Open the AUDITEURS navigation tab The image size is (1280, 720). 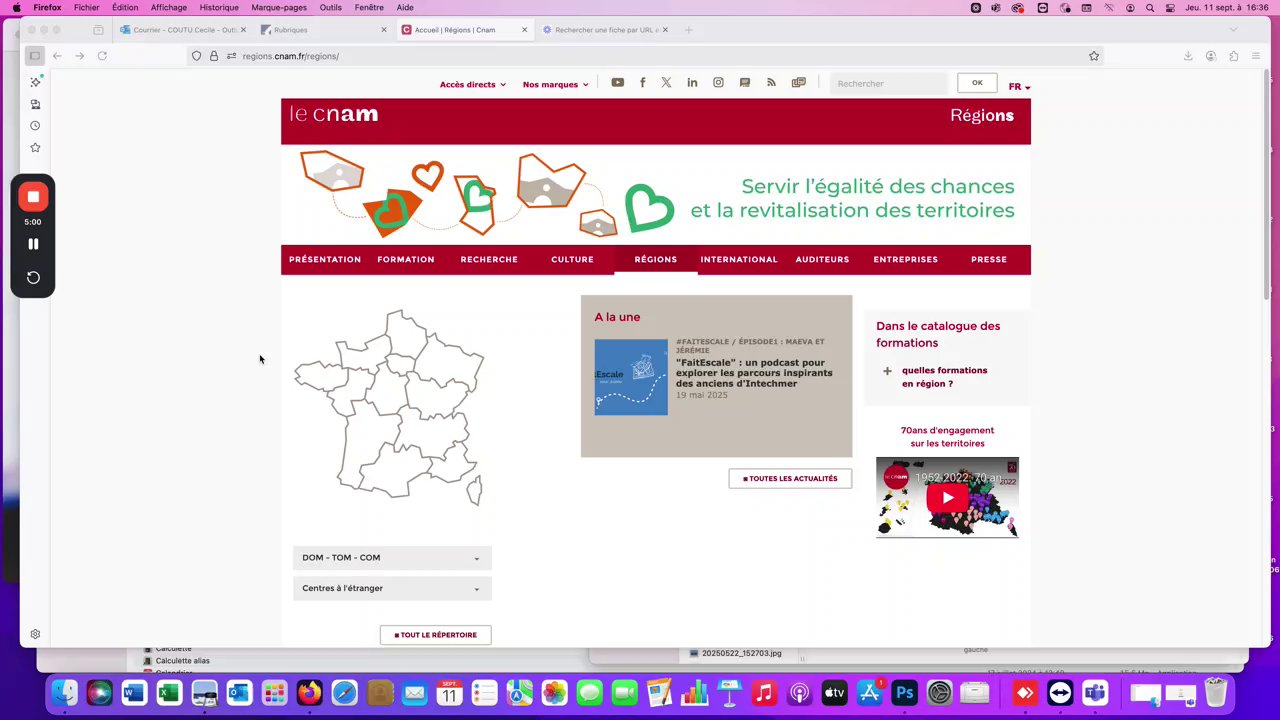point(822,259)
